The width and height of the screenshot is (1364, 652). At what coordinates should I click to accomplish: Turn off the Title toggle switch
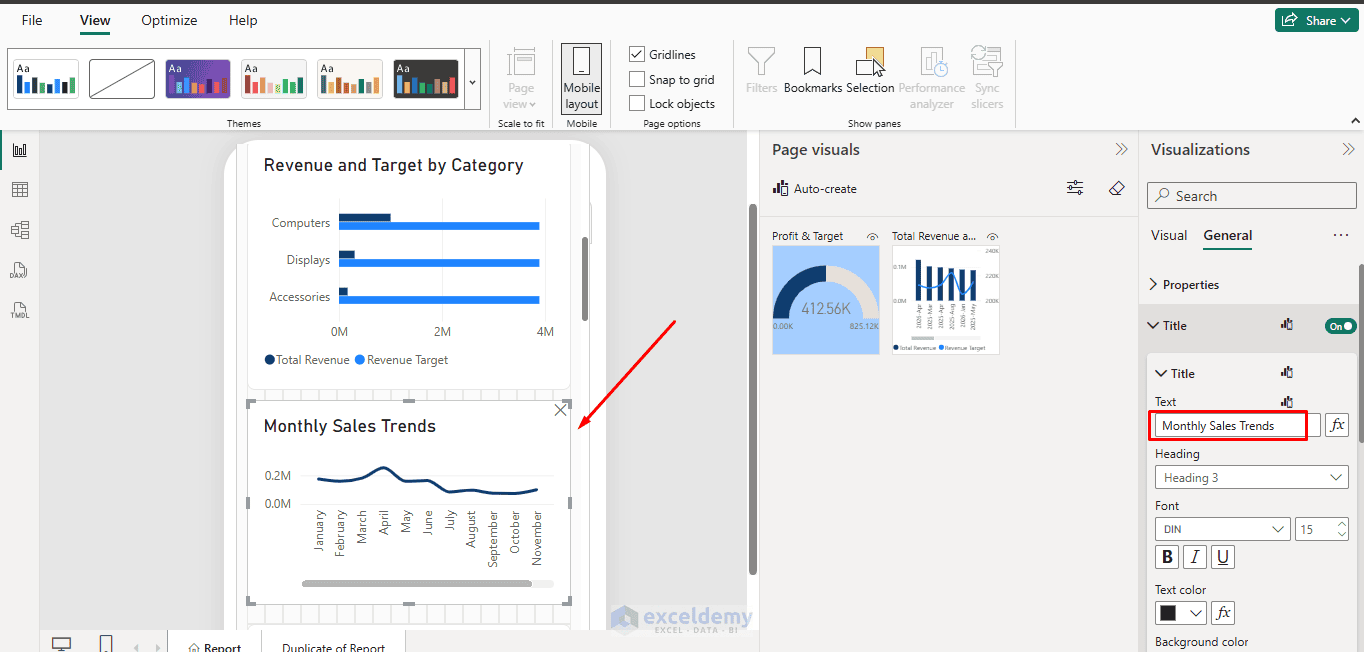[x=1340, y=326]
